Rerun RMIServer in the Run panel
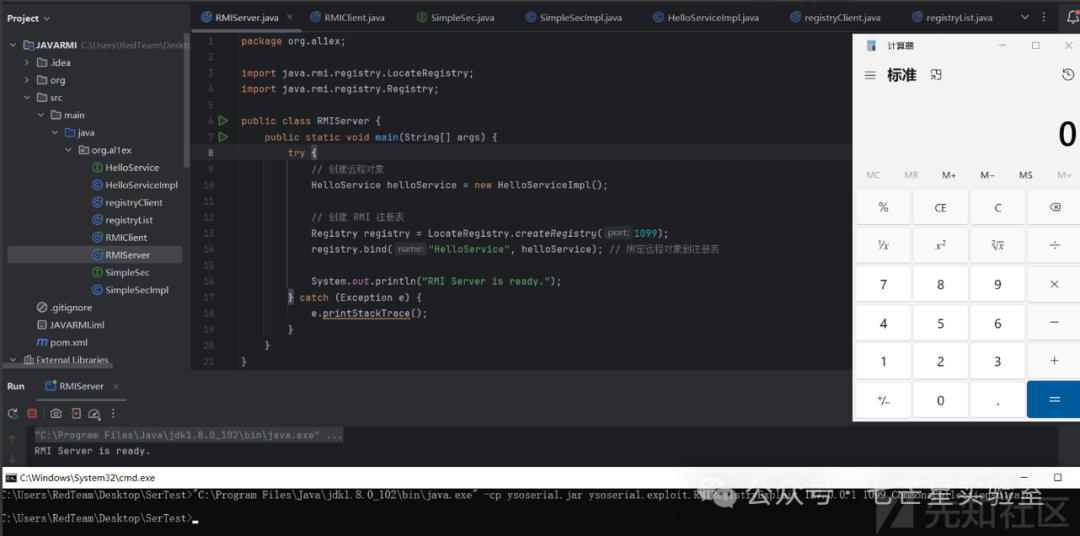1080x536 pixels. (x=12, y=413)
